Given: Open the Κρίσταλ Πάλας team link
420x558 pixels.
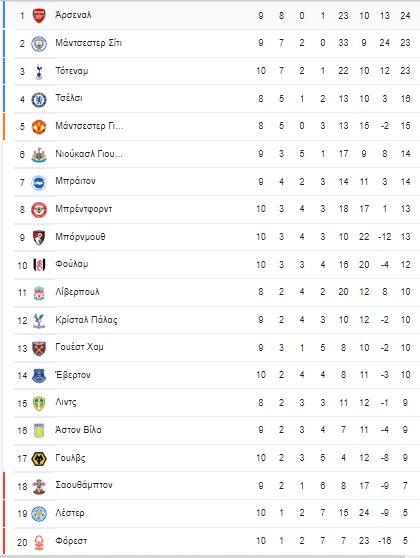Looking at the screenshot, I should click(86, 320).
